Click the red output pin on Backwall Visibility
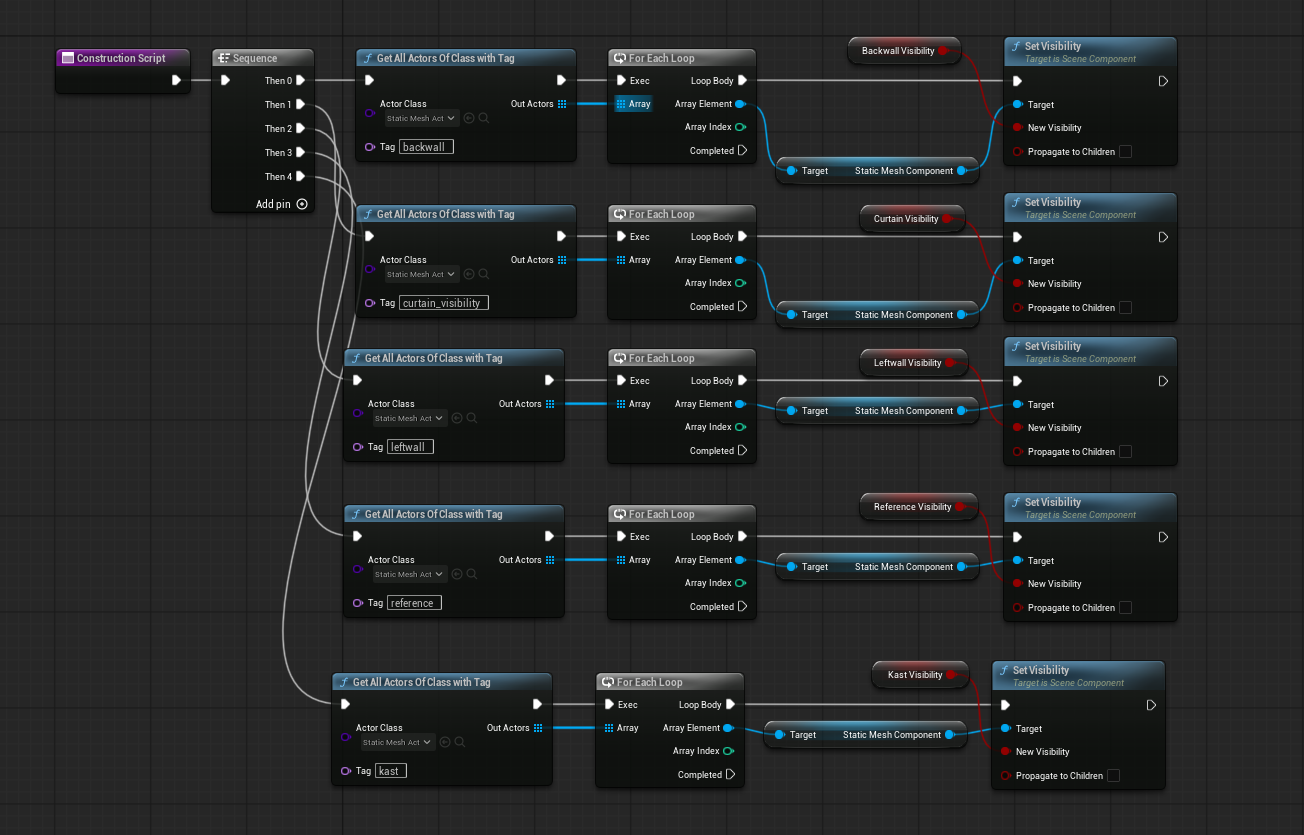Image resolution: width=1304 pixels, height=835 pixels. pos(943,51)
